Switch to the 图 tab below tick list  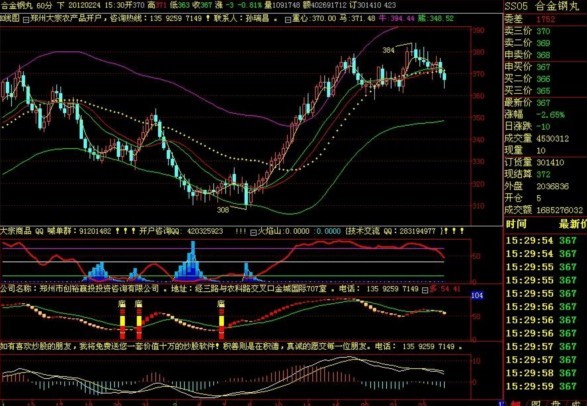tap(537, 403)
